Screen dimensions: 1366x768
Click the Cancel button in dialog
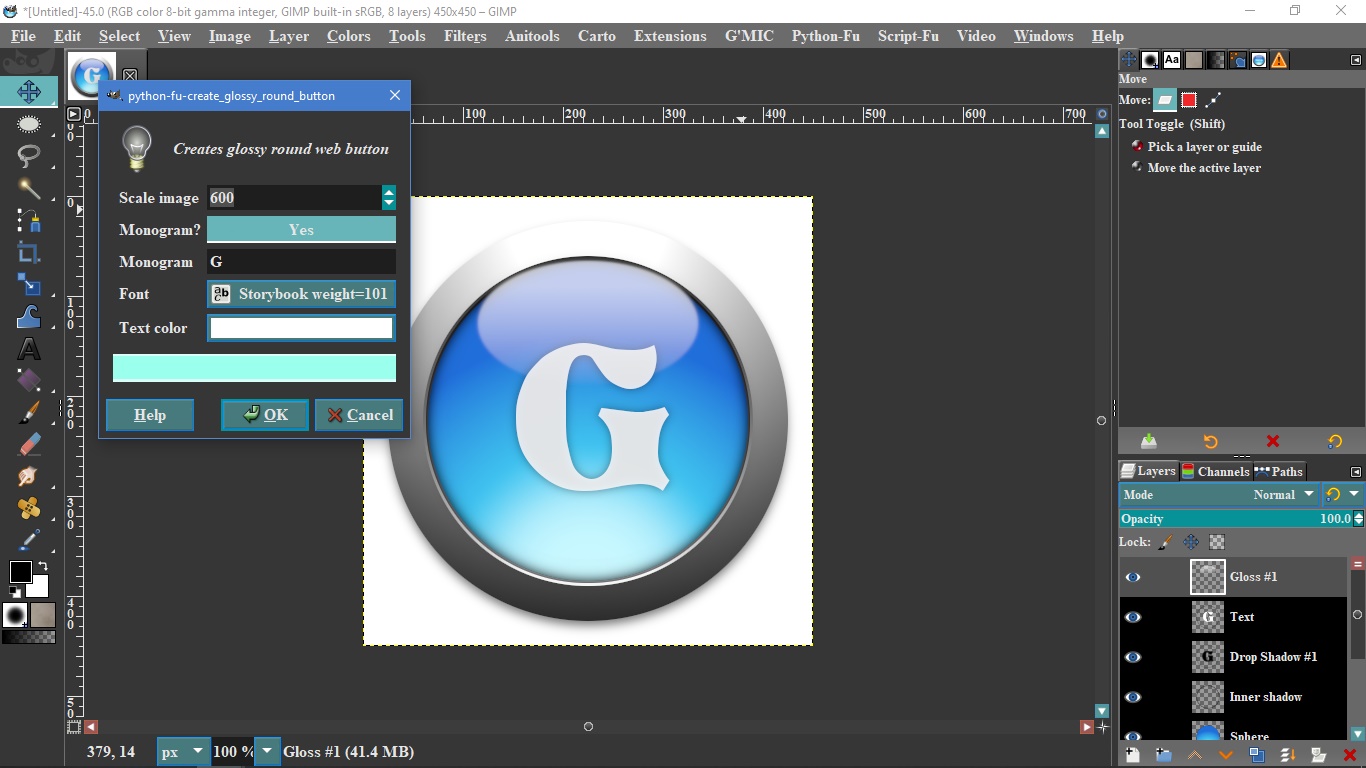(360, 415)
